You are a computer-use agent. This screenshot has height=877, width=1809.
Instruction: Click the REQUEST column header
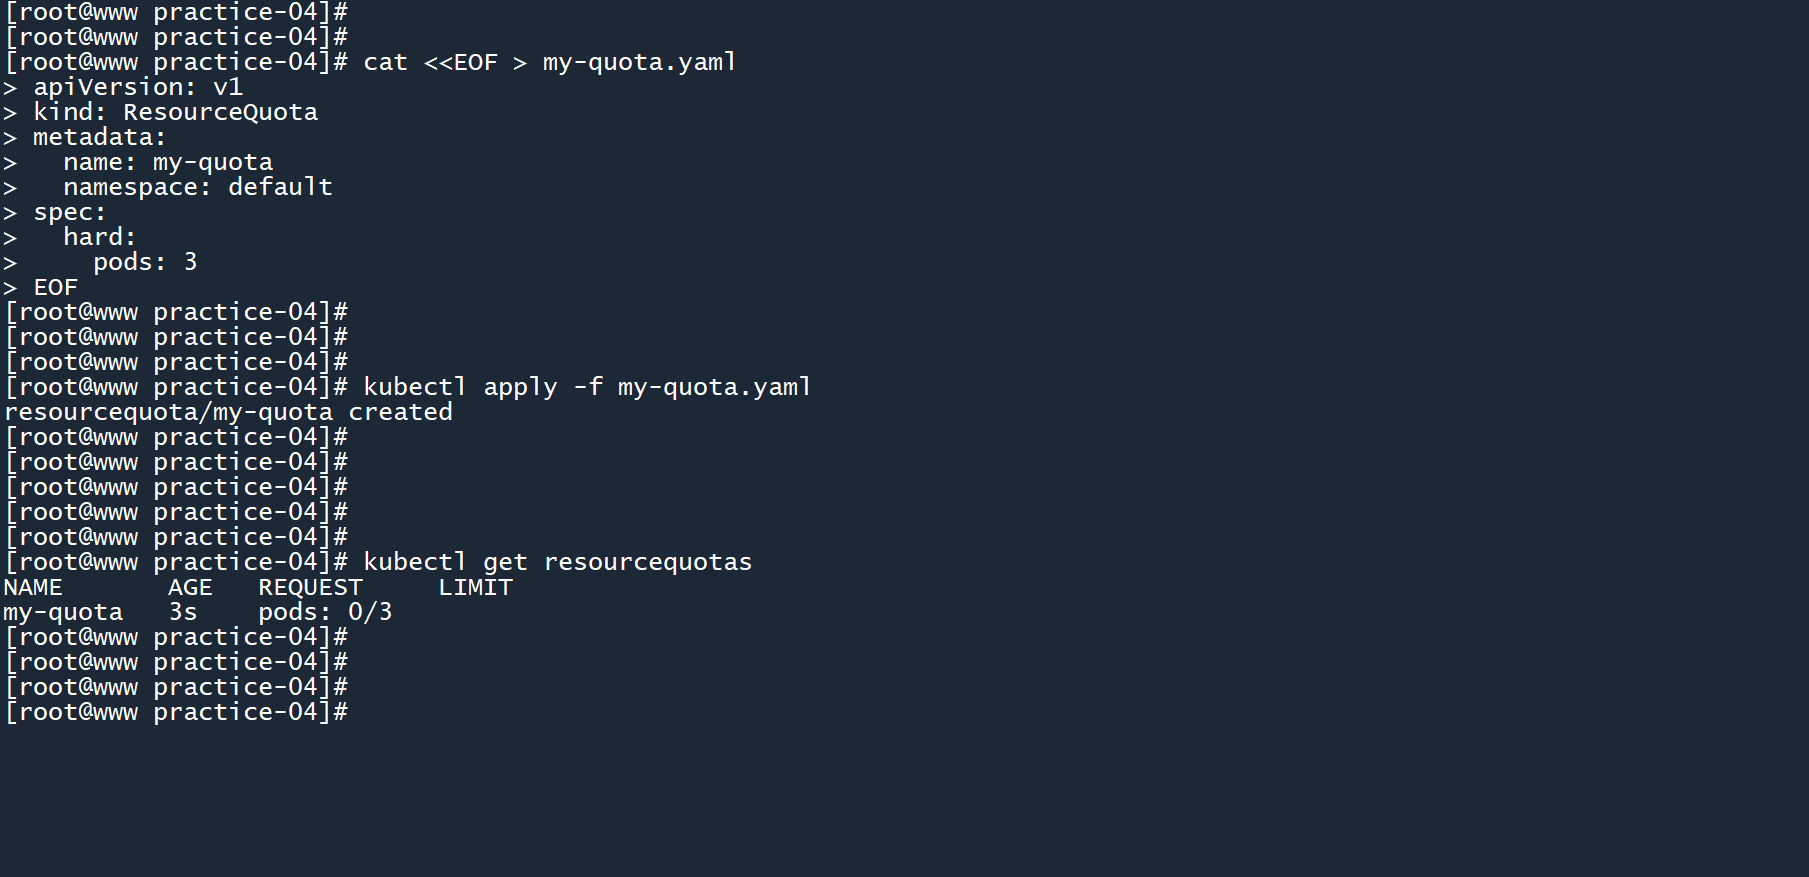[310, 587]
